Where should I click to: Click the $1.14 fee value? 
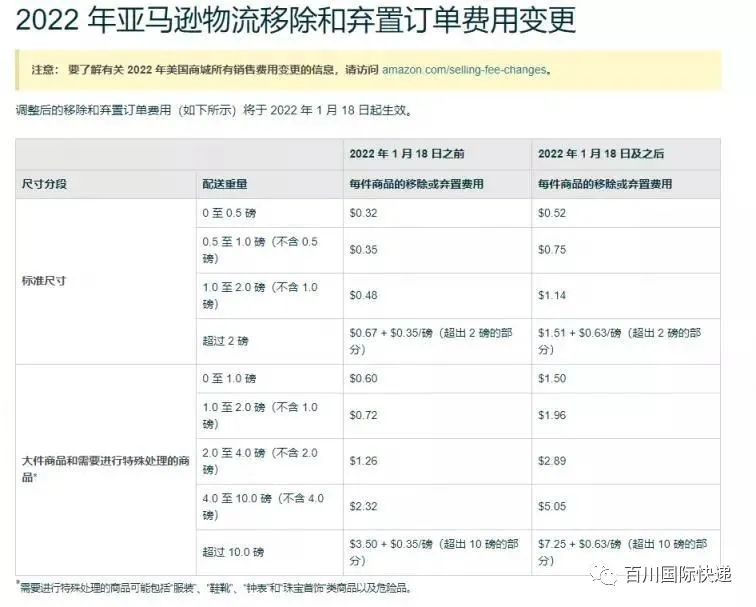click(x=552, y=296)
